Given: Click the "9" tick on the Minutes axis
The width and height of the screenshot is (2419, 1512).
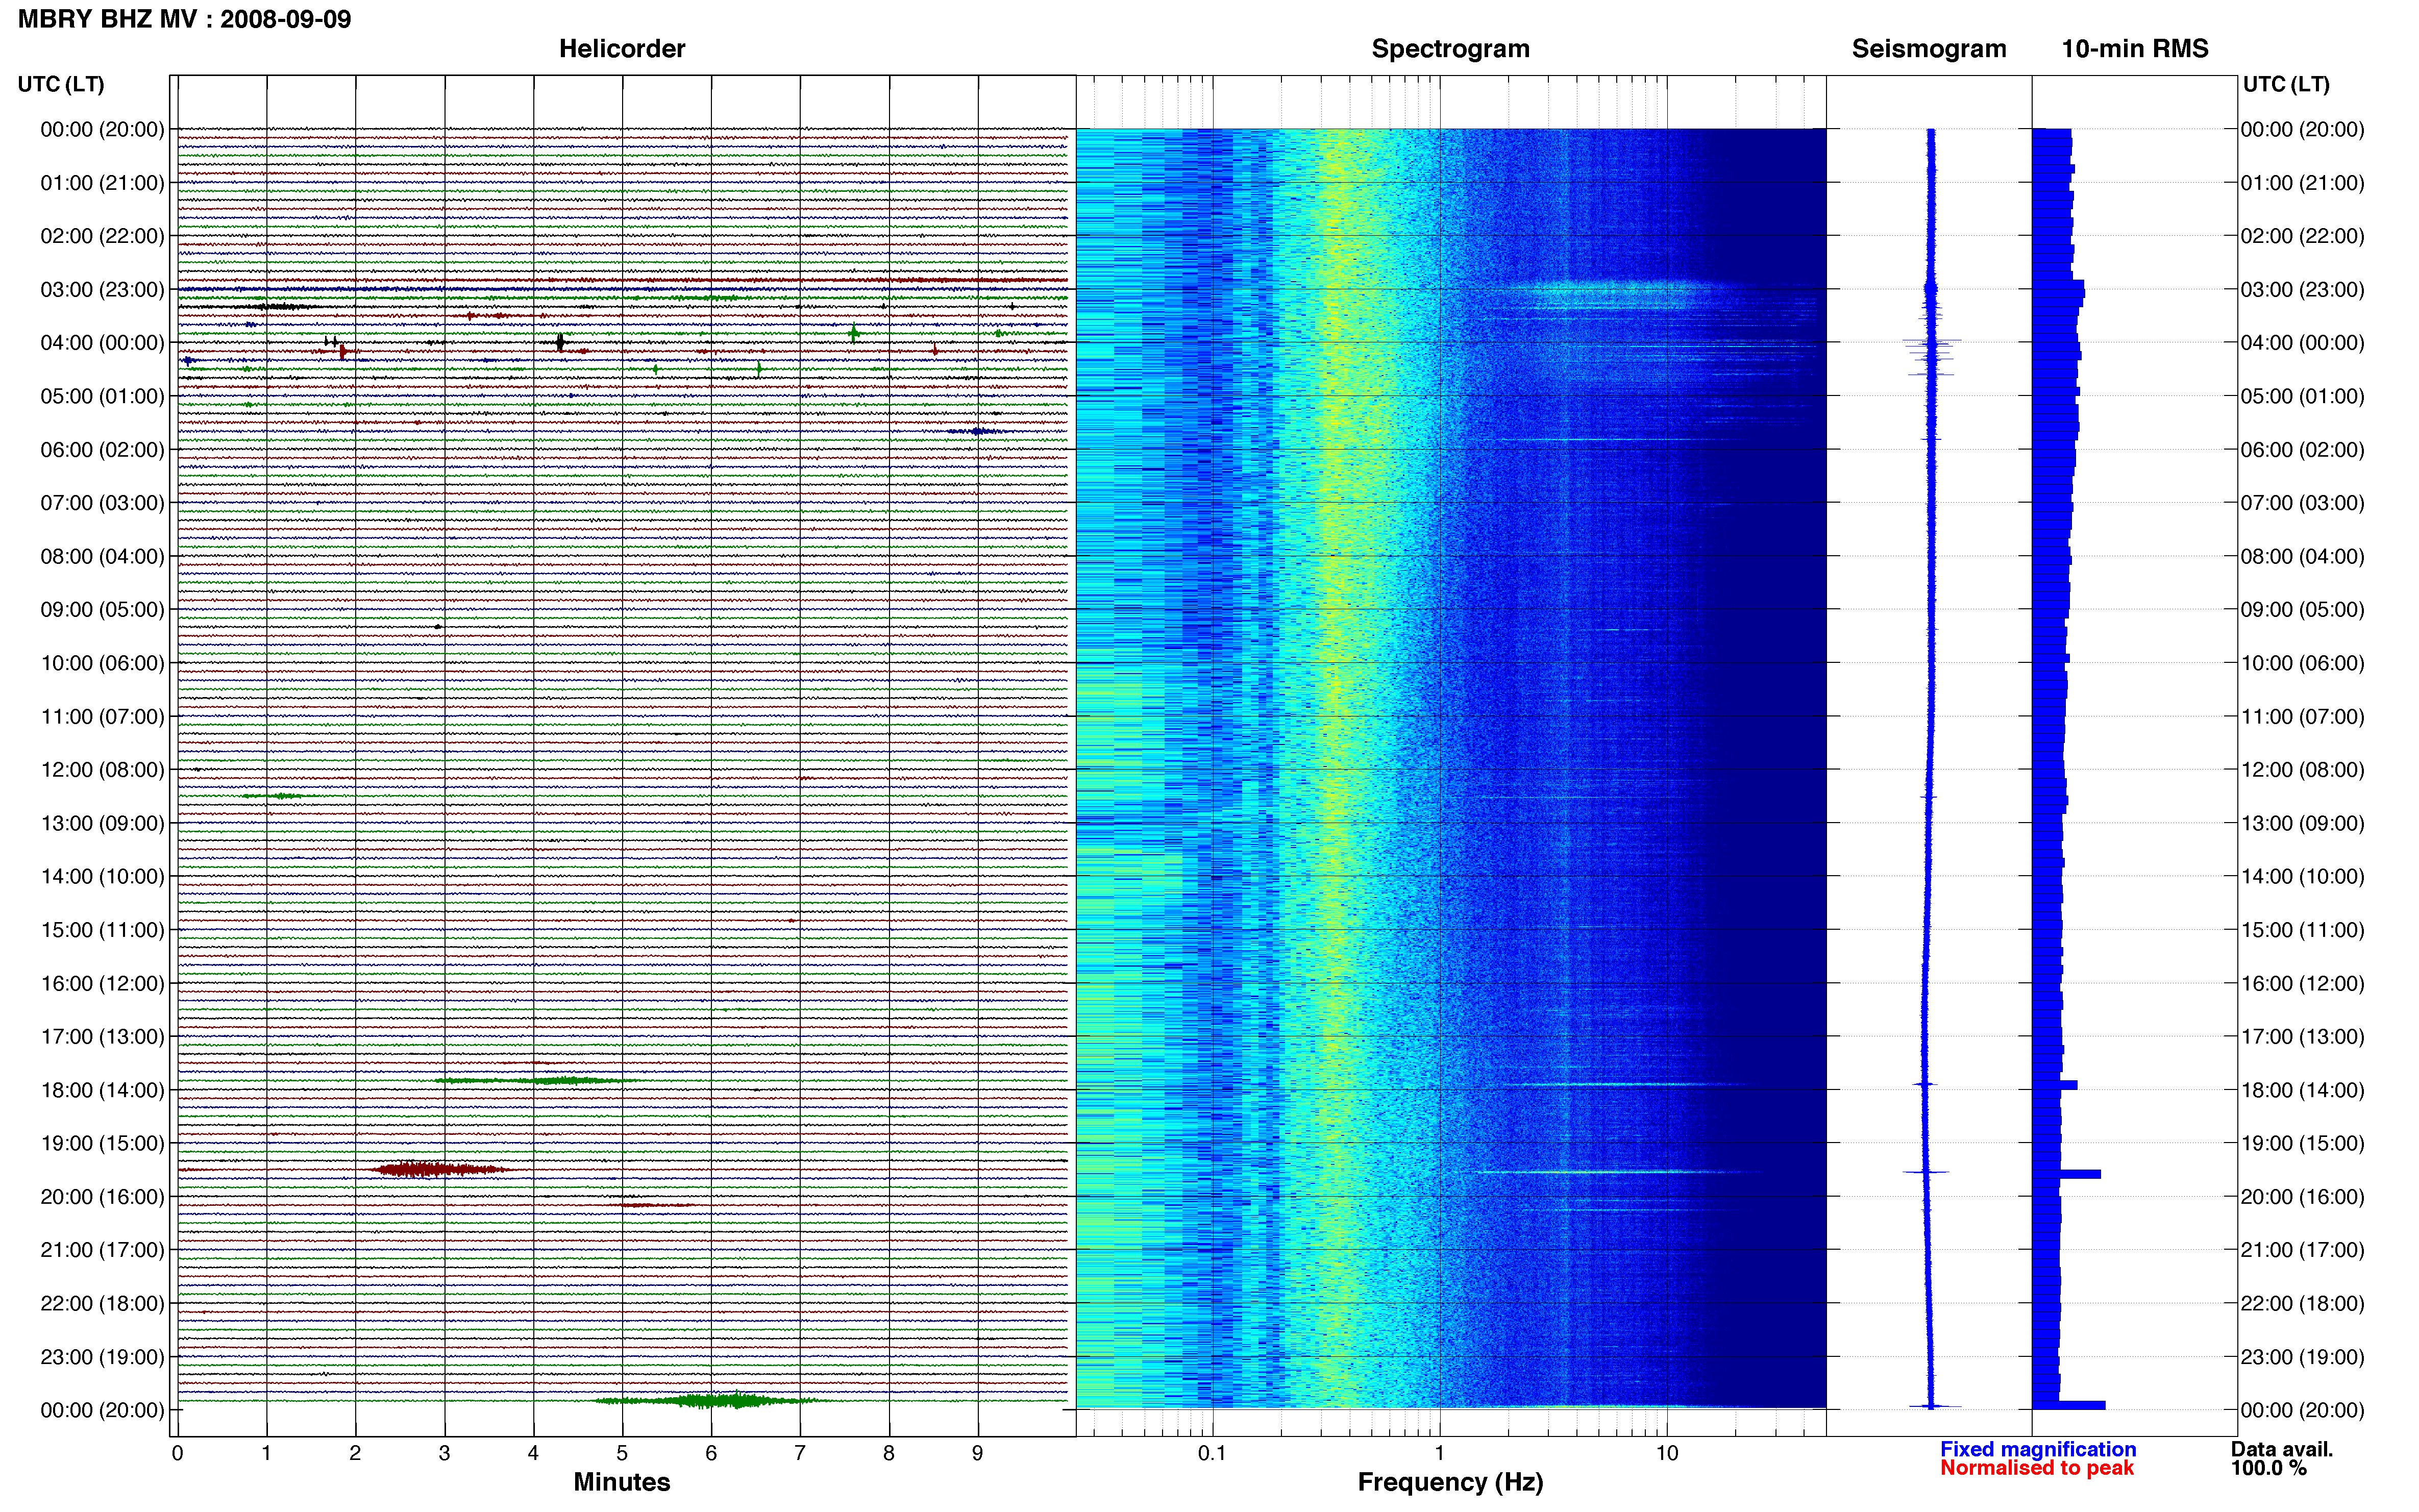Looking at the screenshot, I should point(978,1453).
